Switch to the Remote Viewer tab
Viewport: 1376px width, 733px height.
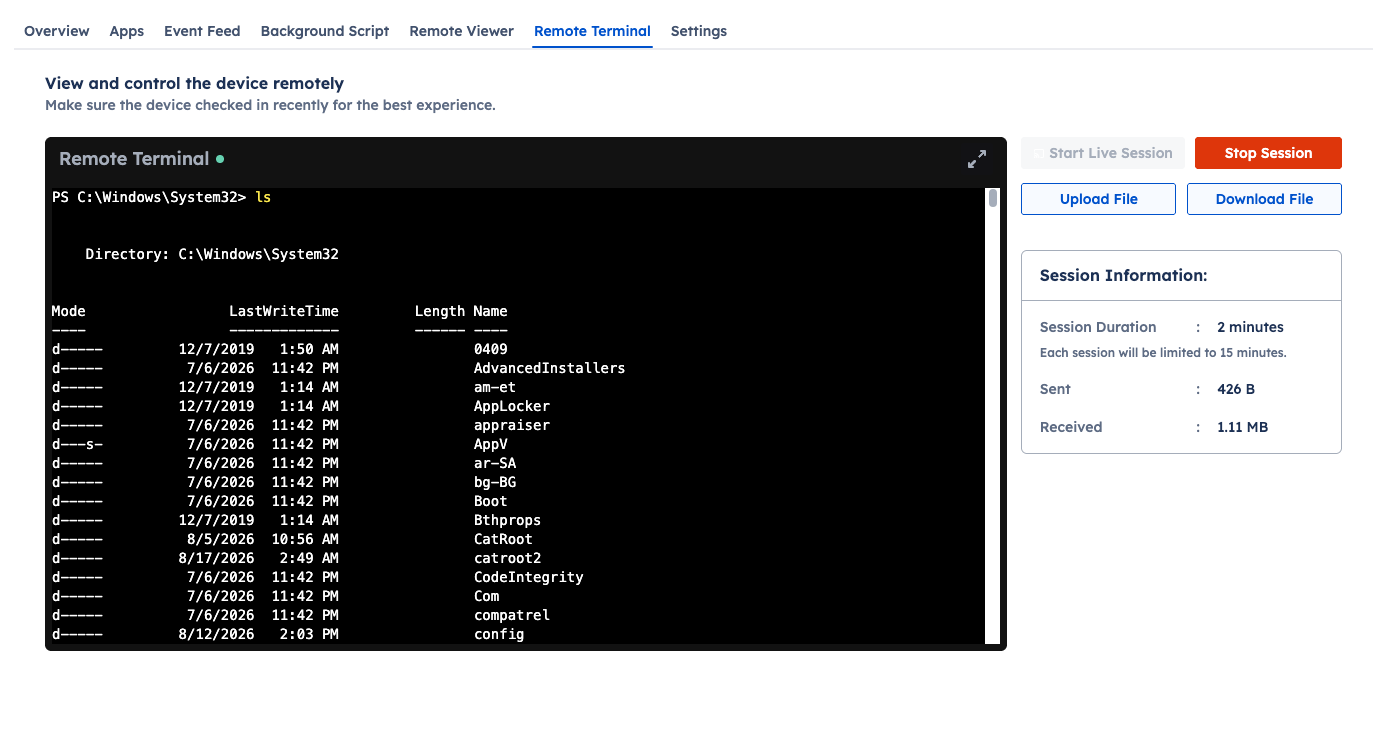click(x=461, y=31)
